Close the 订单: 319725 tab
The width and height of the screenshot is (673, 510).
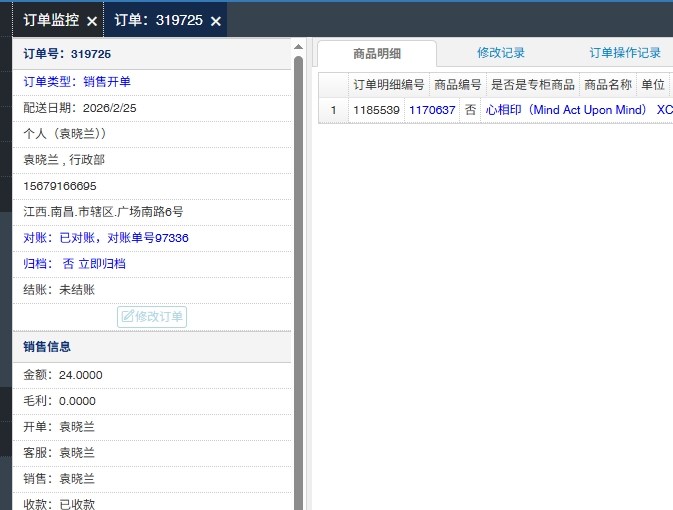pos(215,21)
